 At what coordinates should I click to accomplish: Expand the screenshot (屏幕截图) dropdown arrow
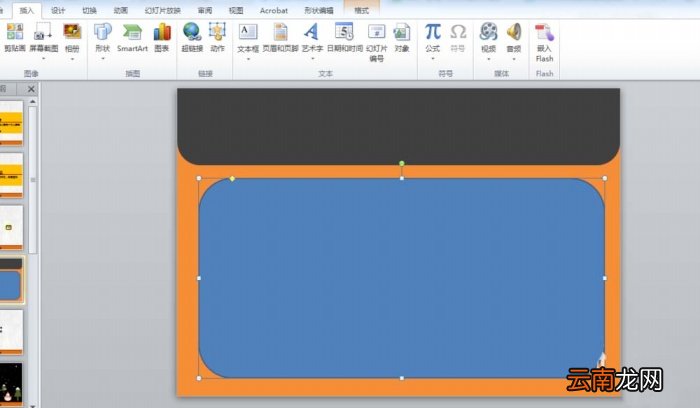click(x=43, y=58)
